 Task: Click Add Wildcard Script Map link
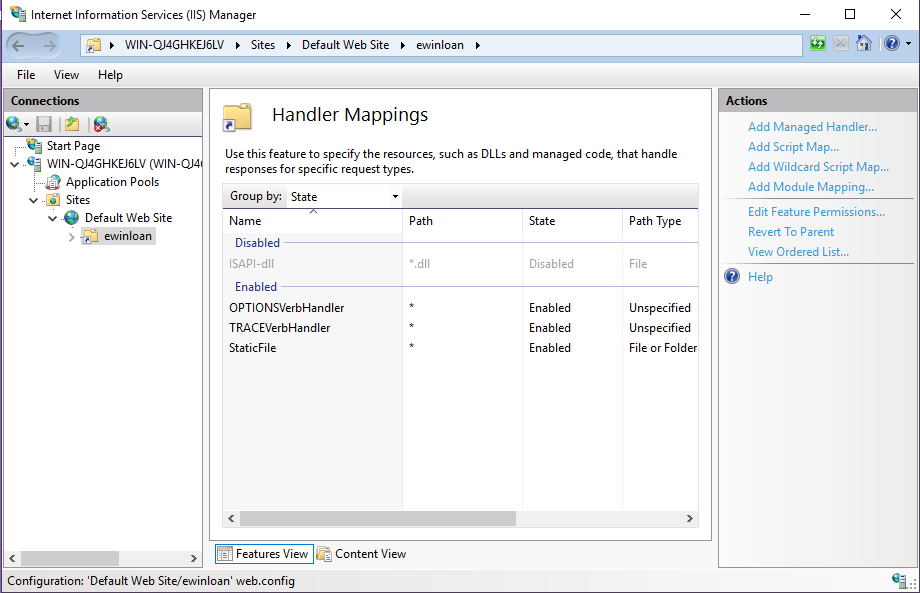point(818,167)
